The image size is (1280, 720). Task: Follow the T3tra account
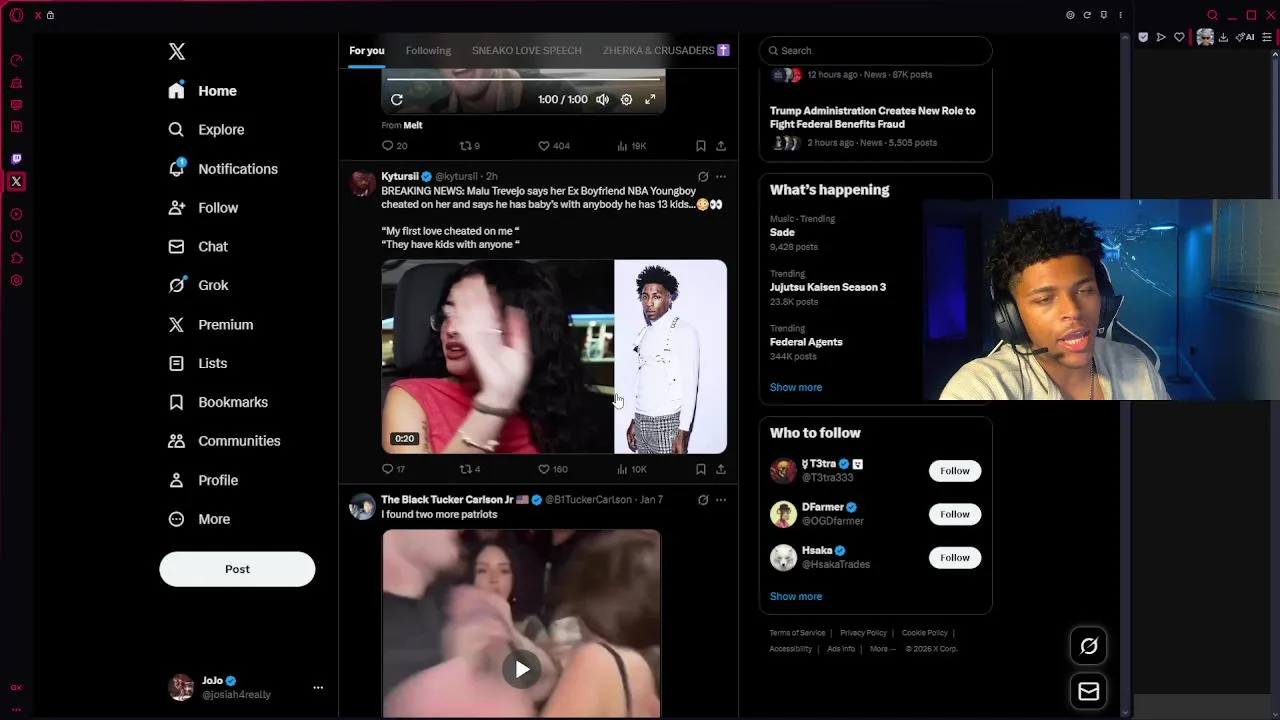coord(955,471)
